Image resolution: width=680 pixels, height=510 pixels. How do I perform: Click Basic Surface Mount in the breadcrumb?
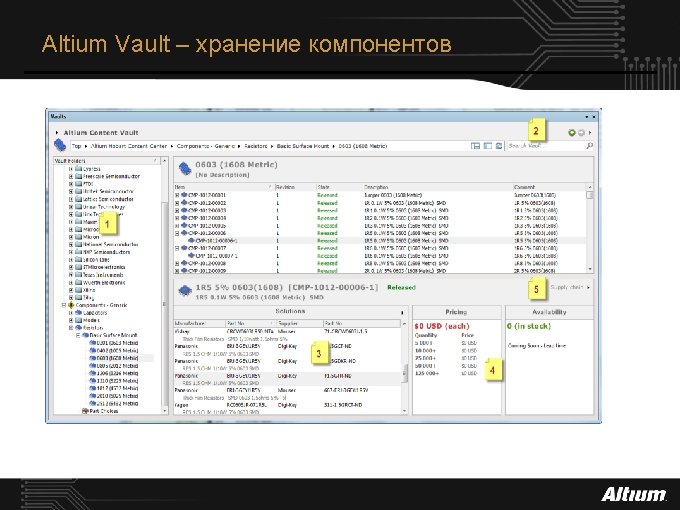pyautogui.click(x=303, y=146)
